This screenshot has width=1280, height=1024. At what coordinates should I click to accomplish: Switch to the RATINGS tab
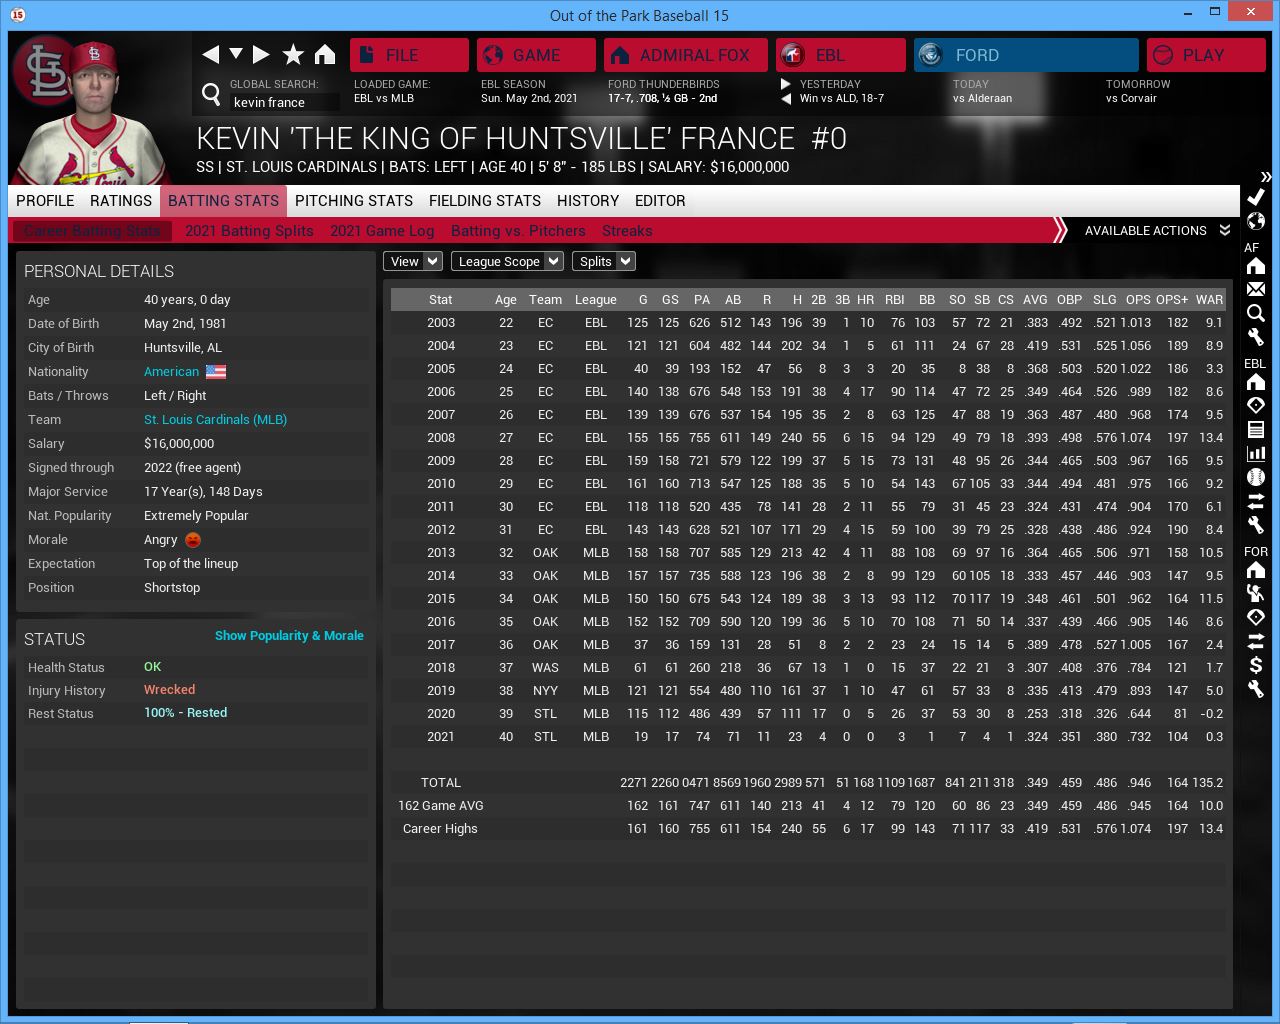pos(121,201)
